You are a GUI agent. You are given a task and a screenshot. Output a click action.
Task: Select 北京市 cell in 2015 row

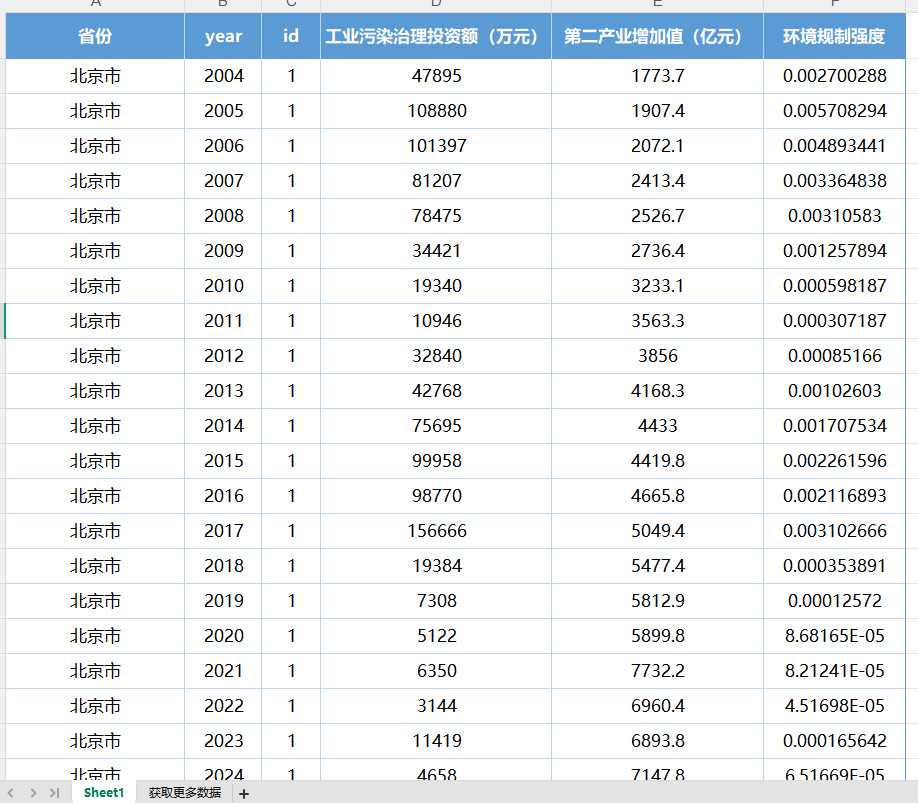coord(95,461)
